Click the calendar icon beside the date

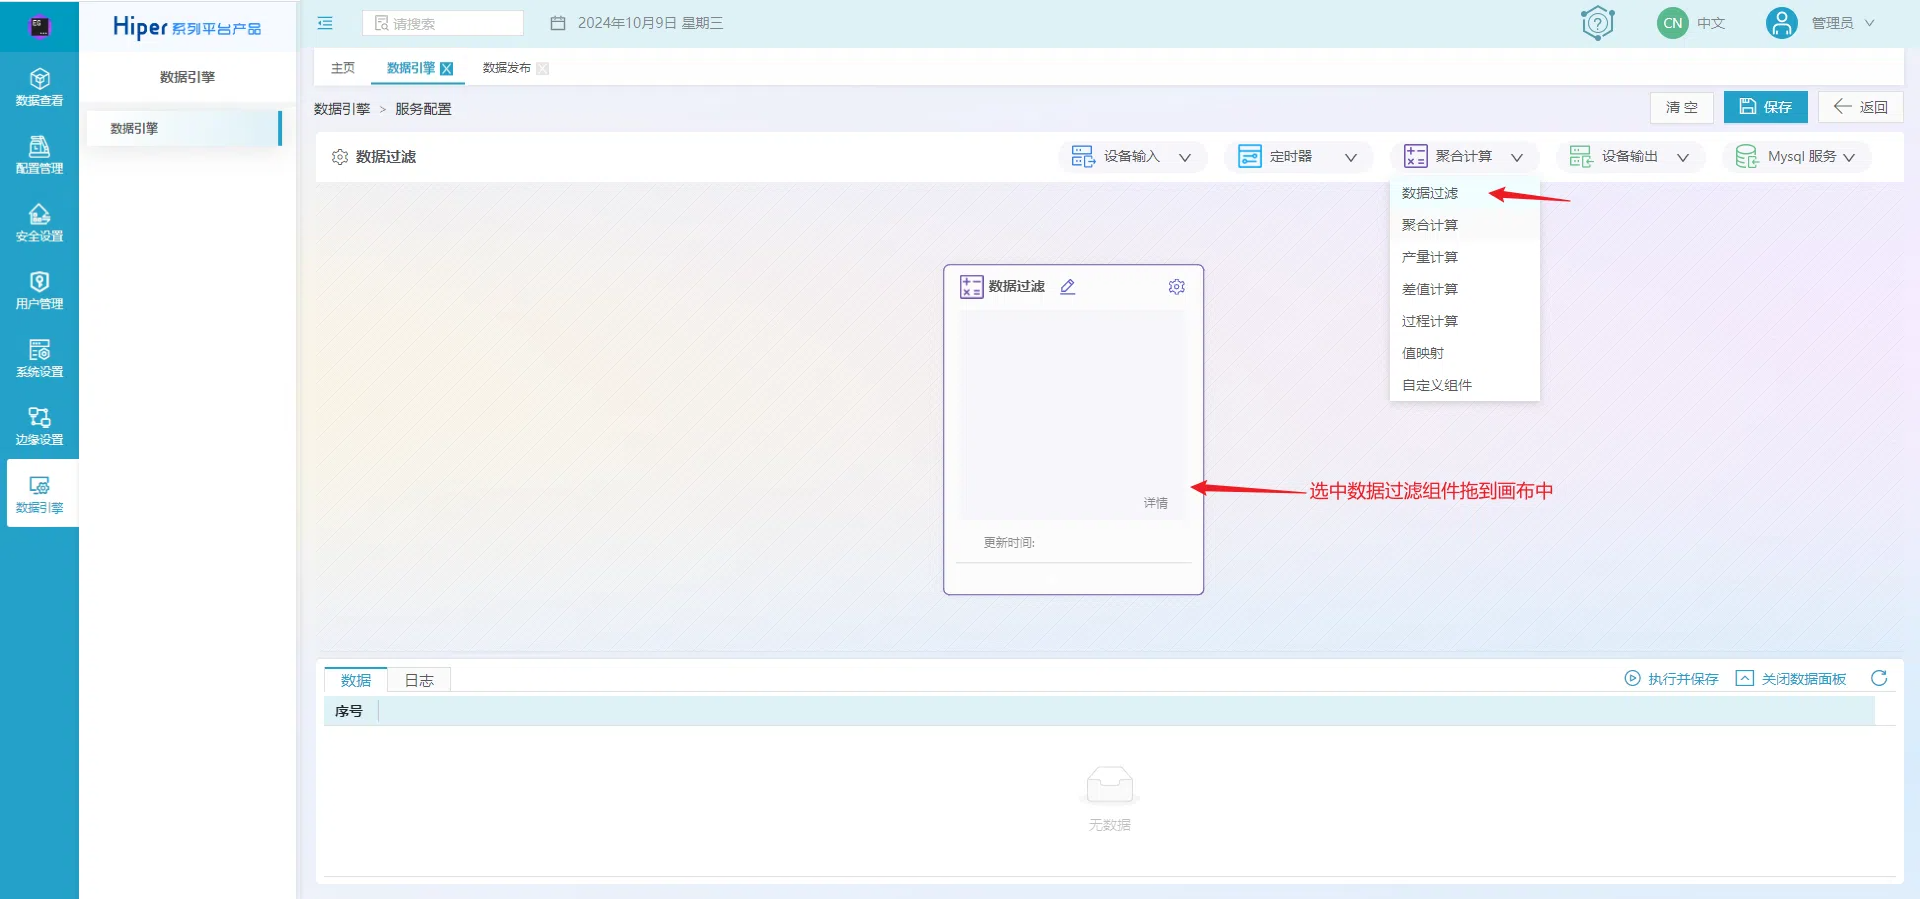coord(558,23)
